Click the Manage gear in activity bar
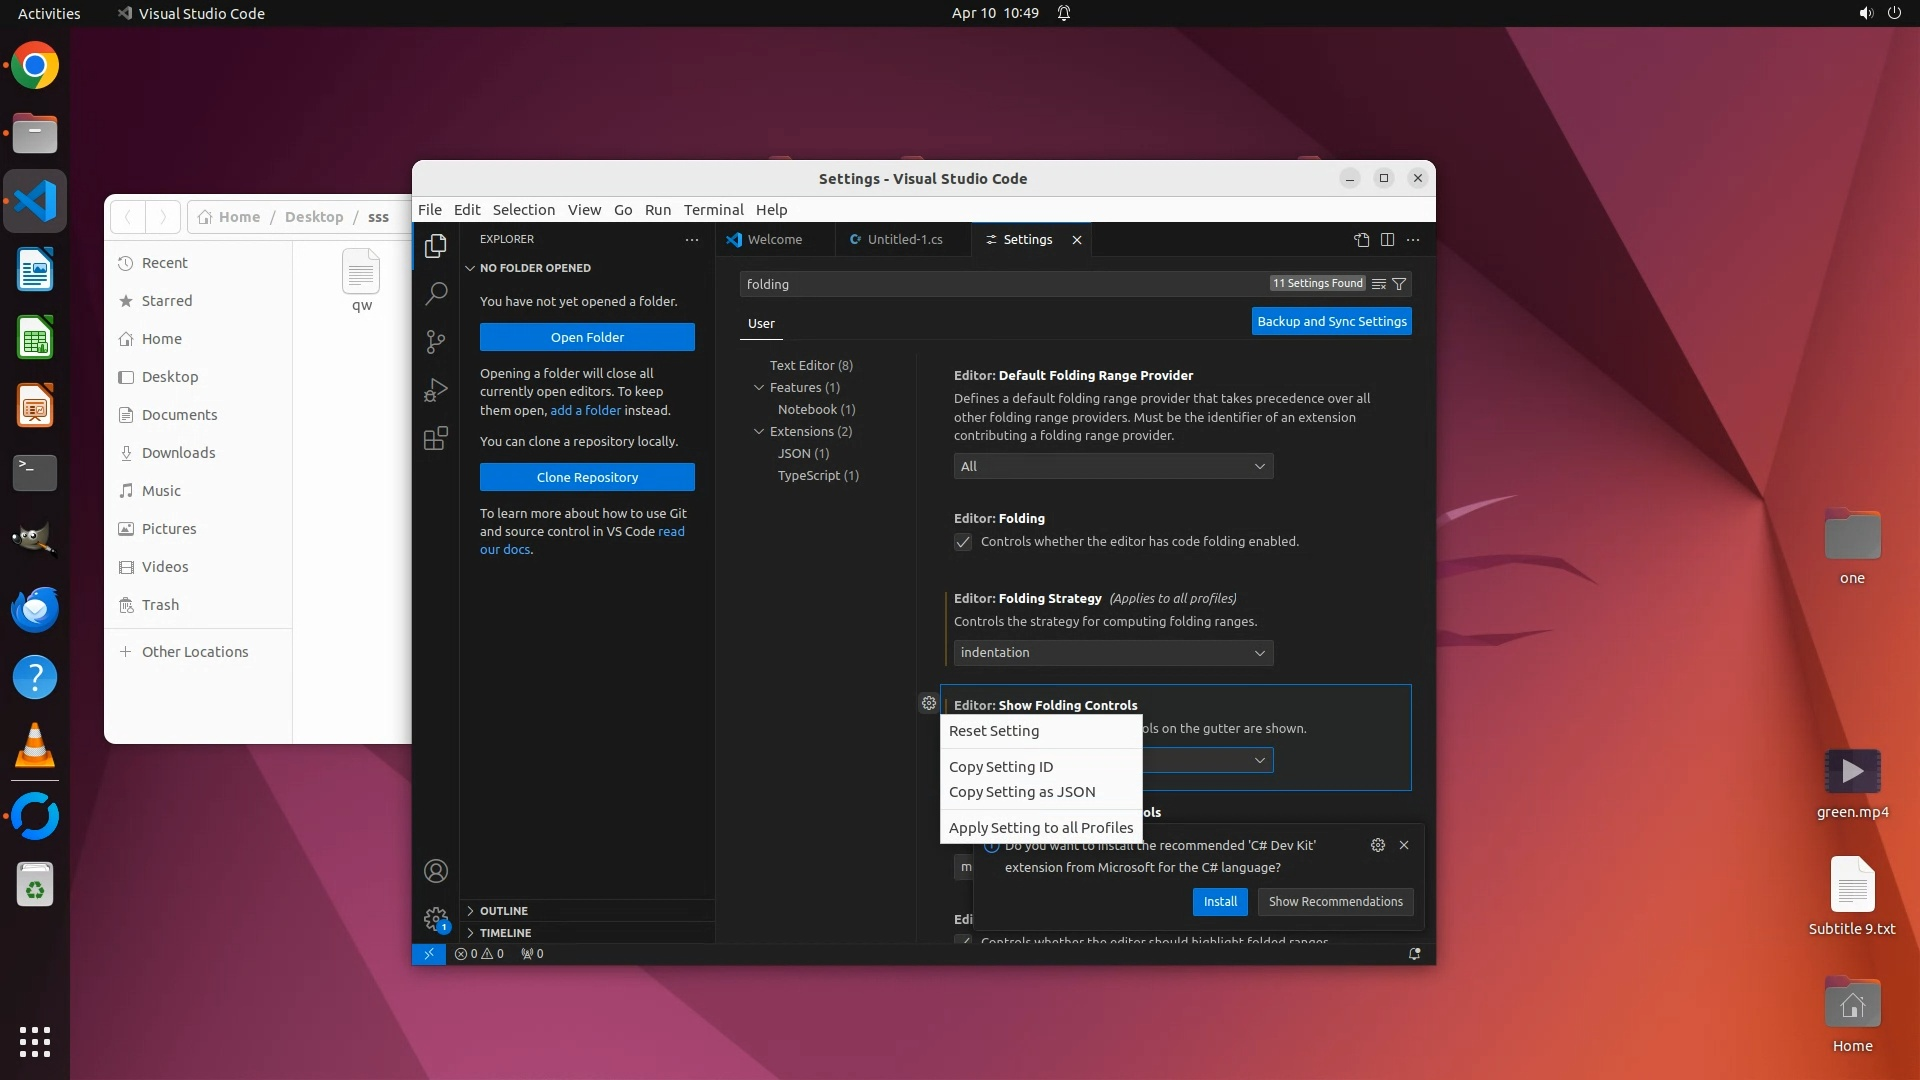Viewport: 1920px width, 1080px height. 436,918
